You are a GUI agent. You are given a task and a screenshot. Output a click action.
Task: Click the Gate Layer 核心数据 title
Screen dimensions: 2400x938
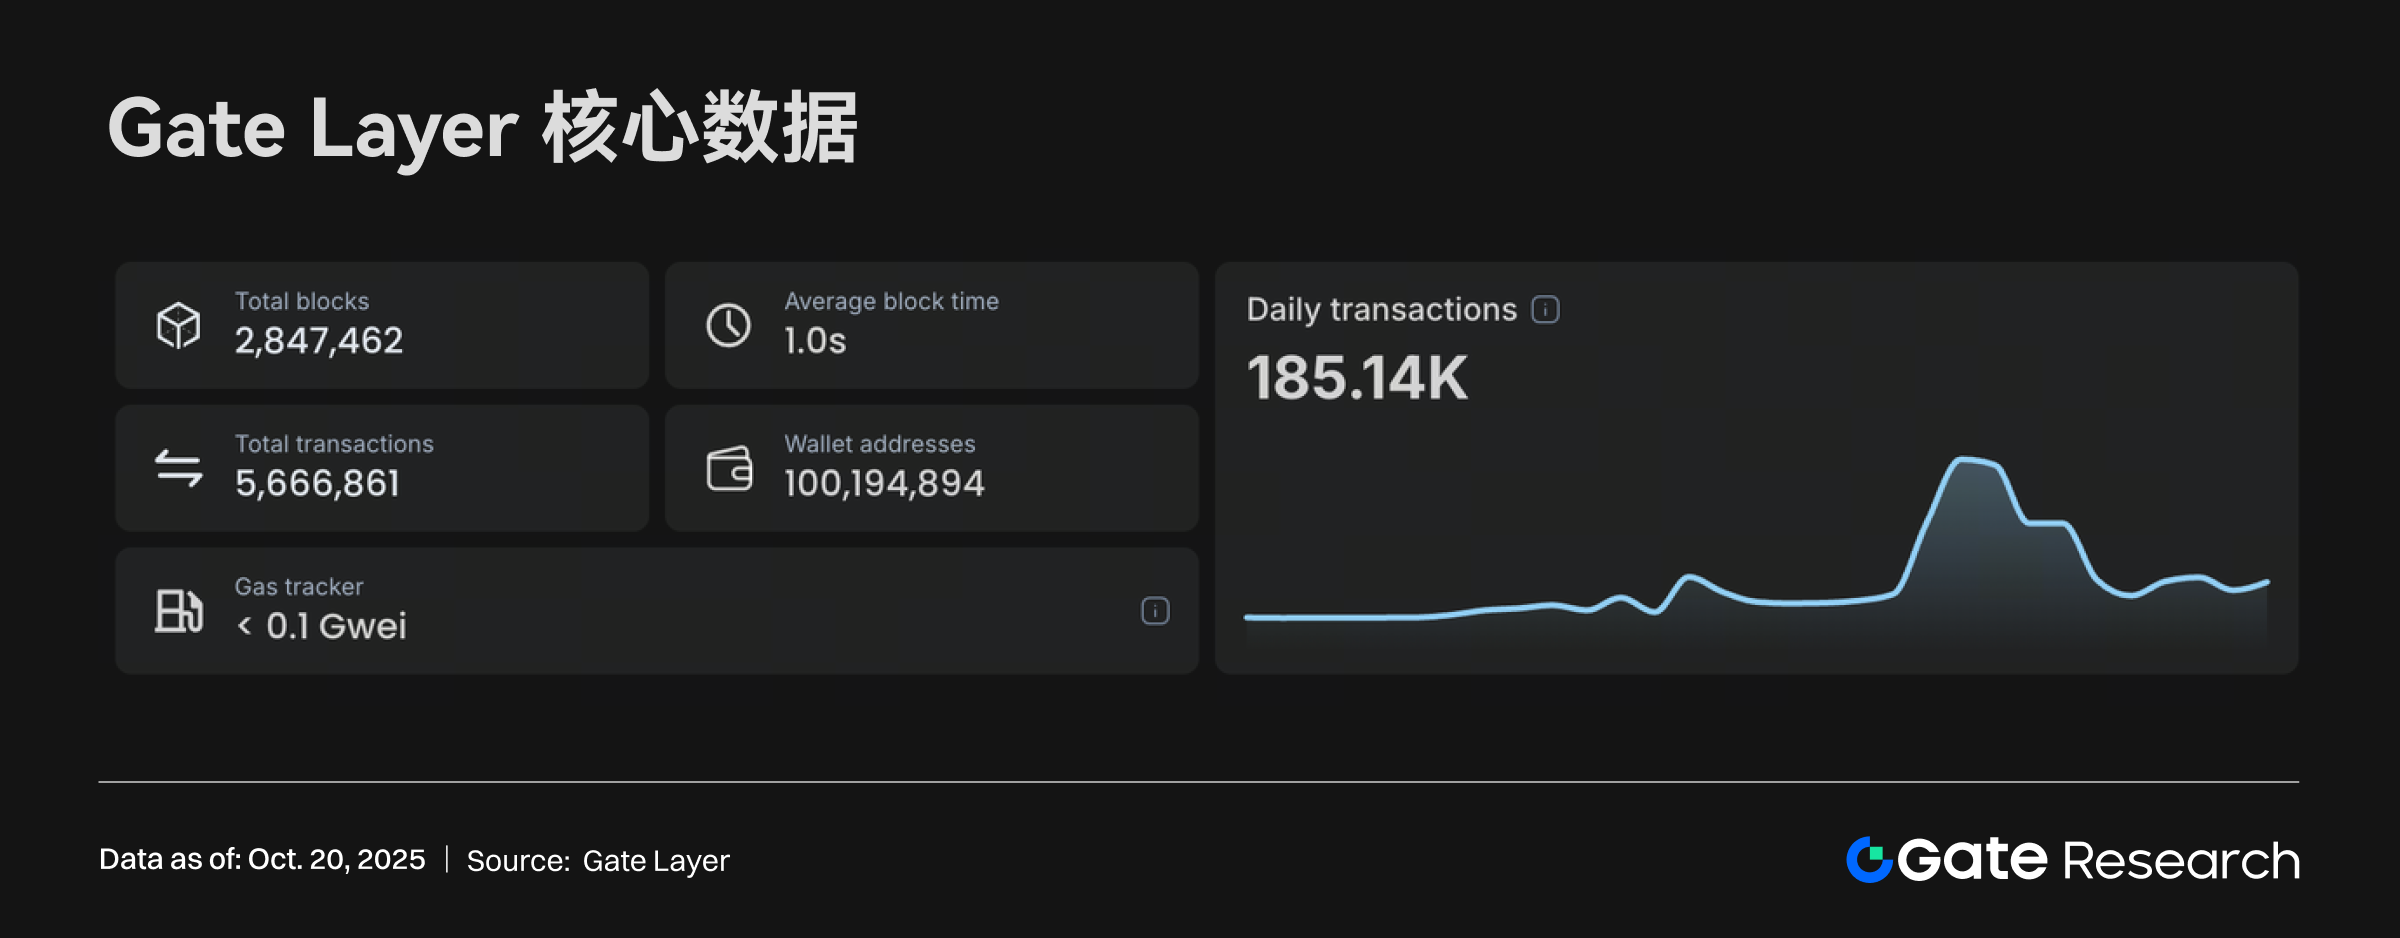click(482, 128)
